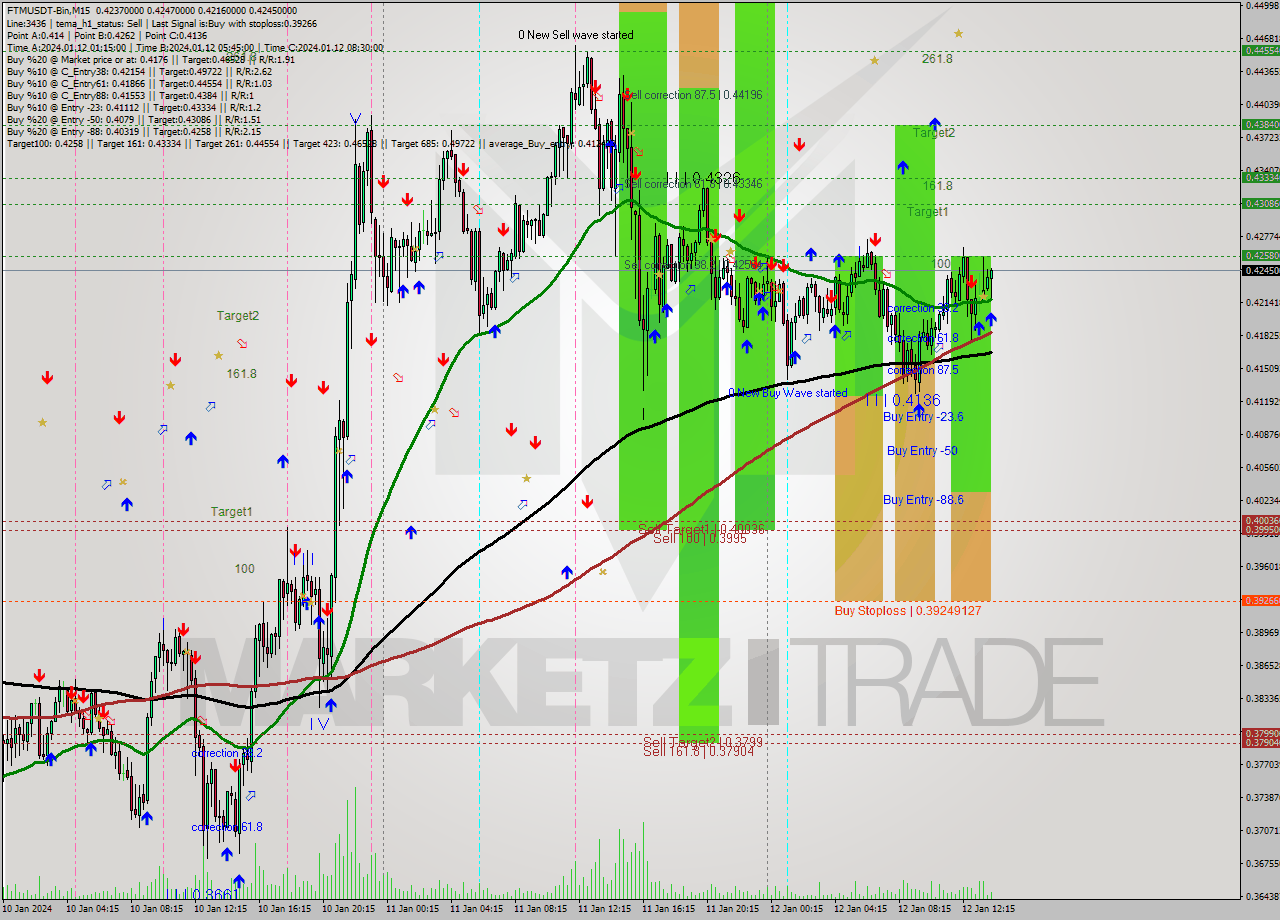
Task: Click the '261.8' Fibonacci label near top
Action: [937, 59]
